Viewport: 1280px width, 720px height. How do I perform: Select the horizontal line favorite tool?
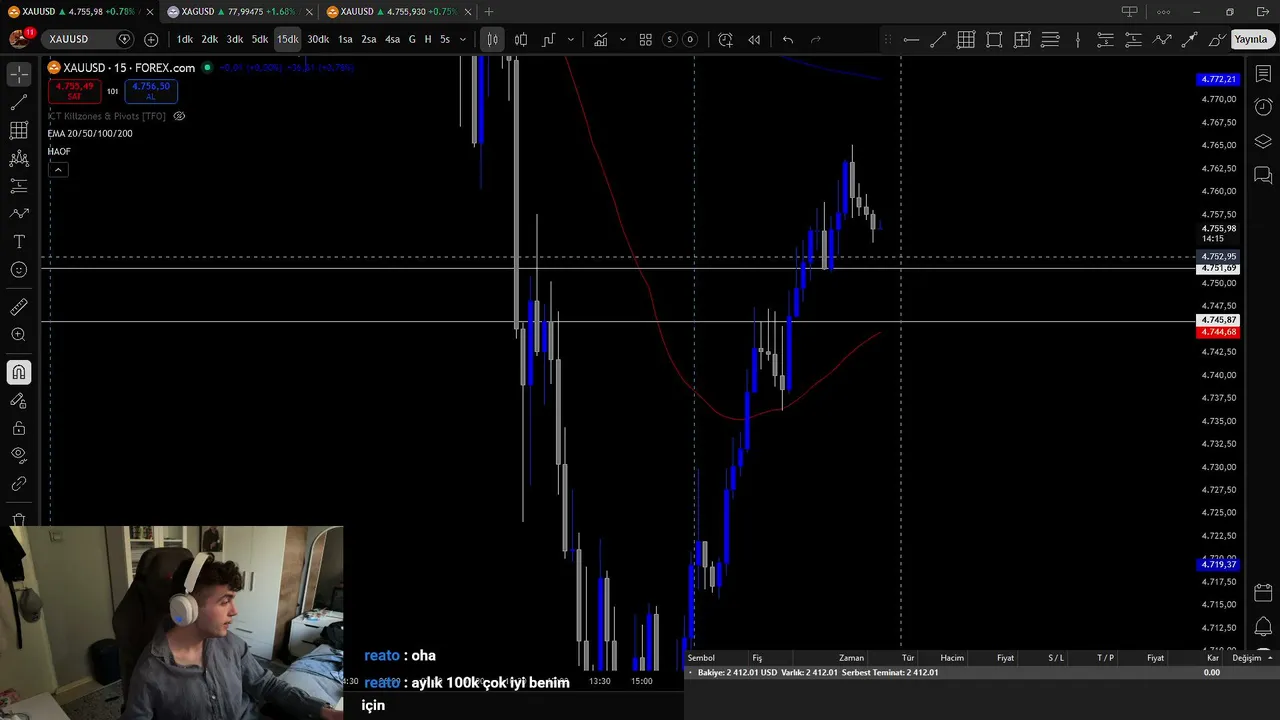pos(911,40)
